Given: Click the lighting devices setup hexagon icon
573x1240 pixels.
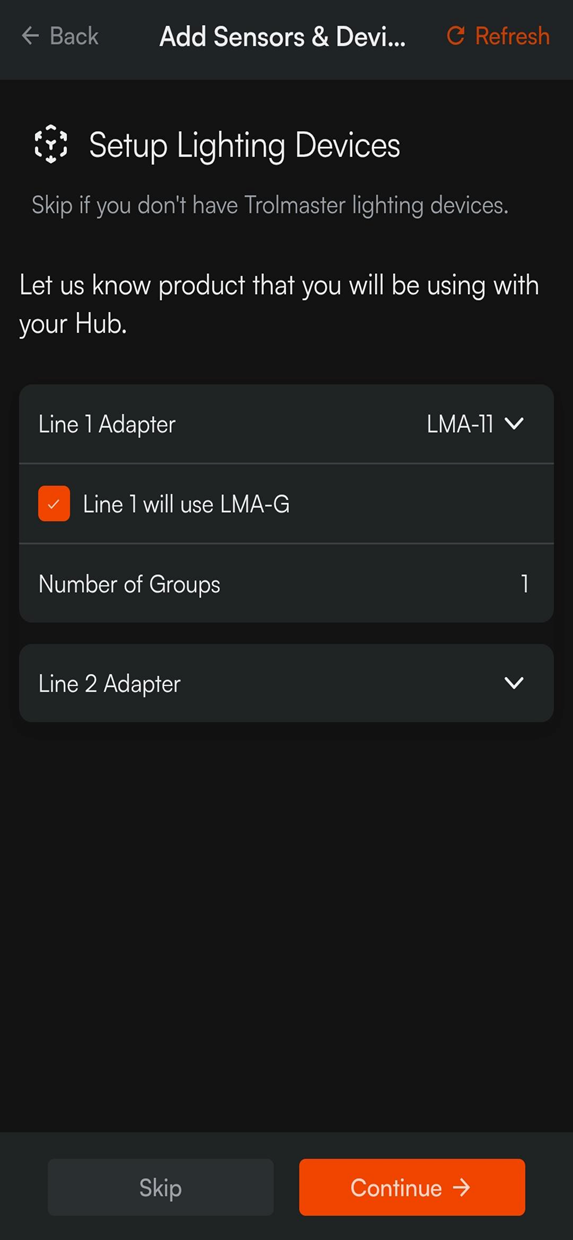Looking at the screenshot, I should 51,145.
